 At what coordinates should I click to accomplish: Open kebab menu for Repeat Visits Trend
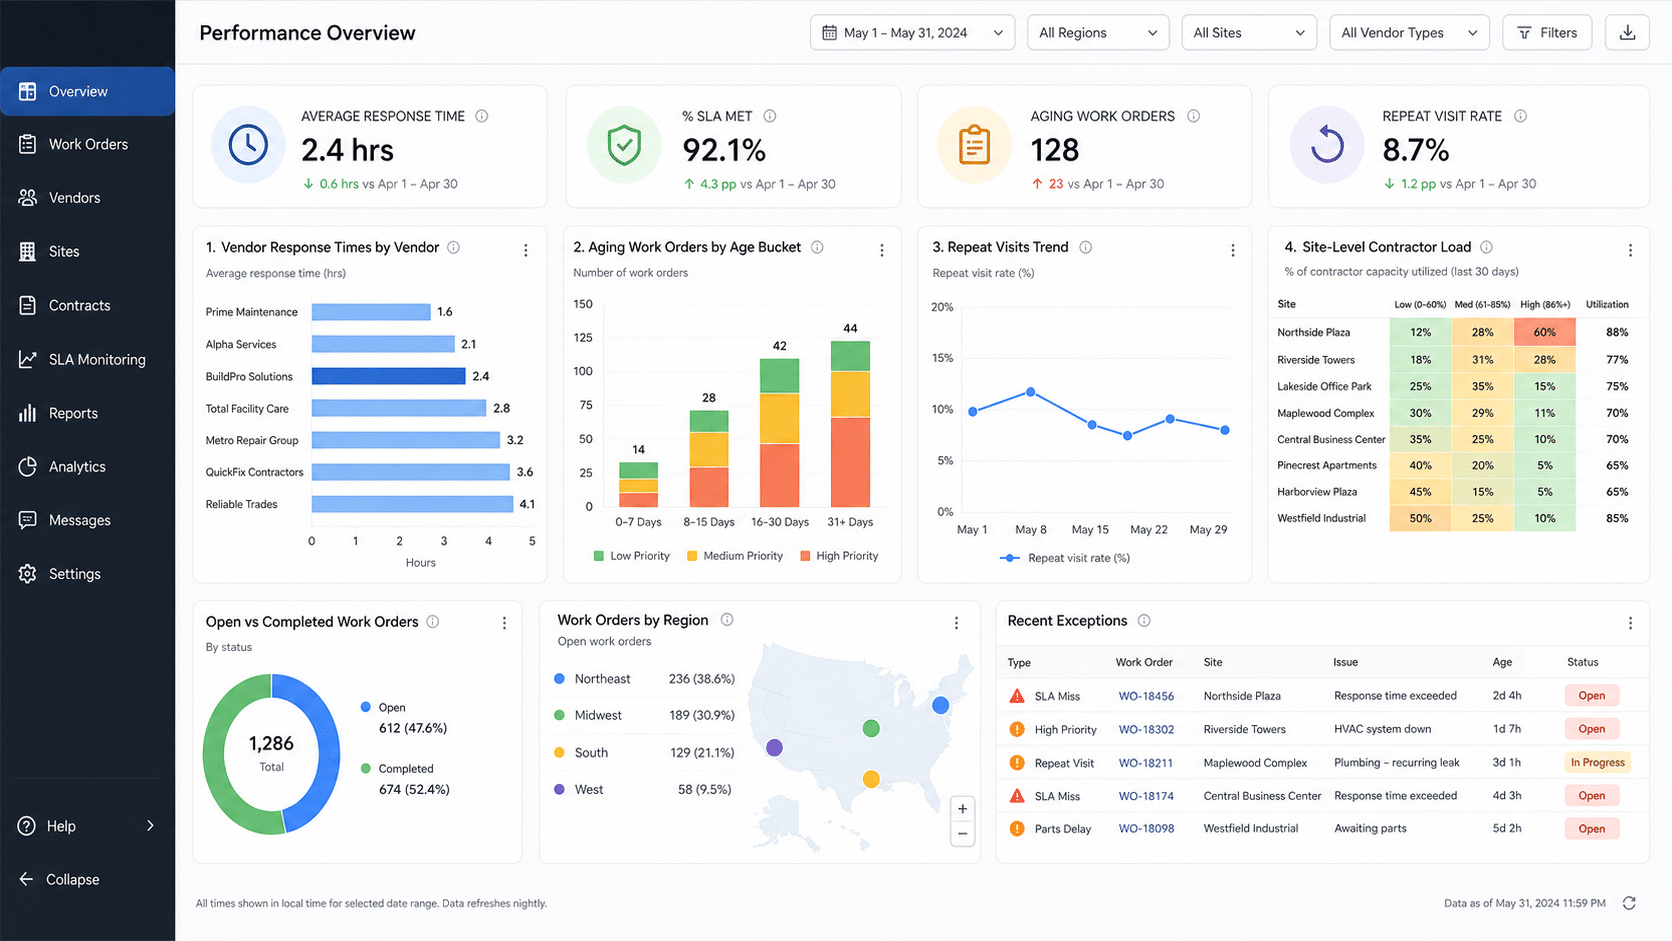point(1232,250)
